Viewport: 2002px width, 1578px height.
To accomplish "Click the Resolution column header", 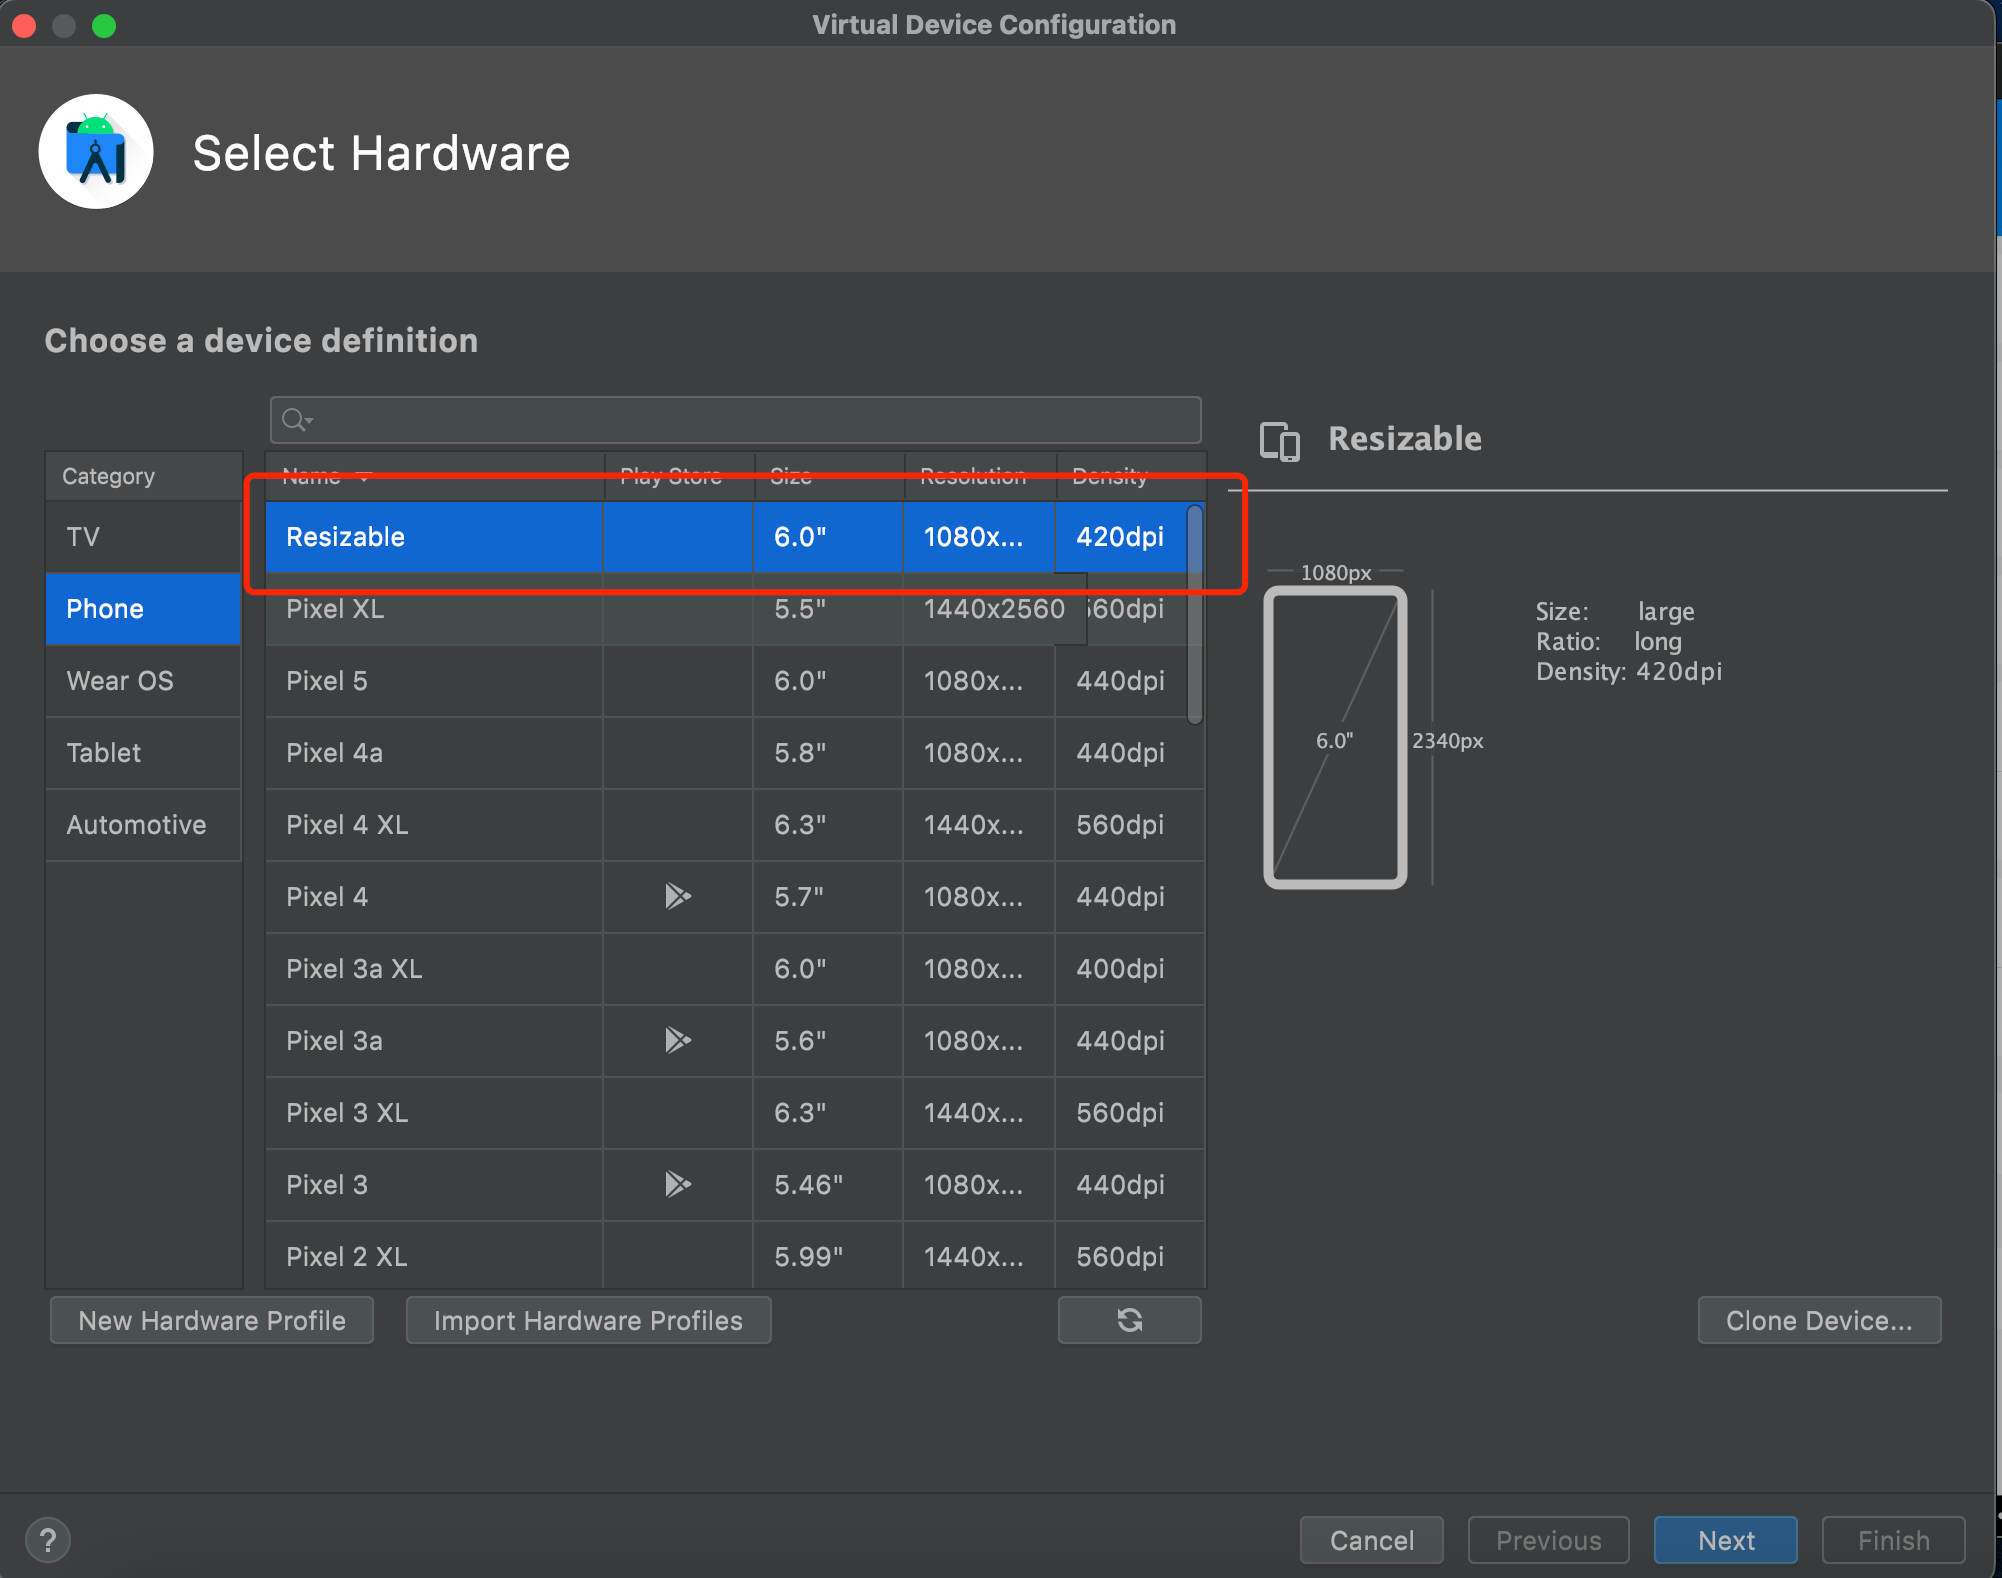I will tap(980, 477).
